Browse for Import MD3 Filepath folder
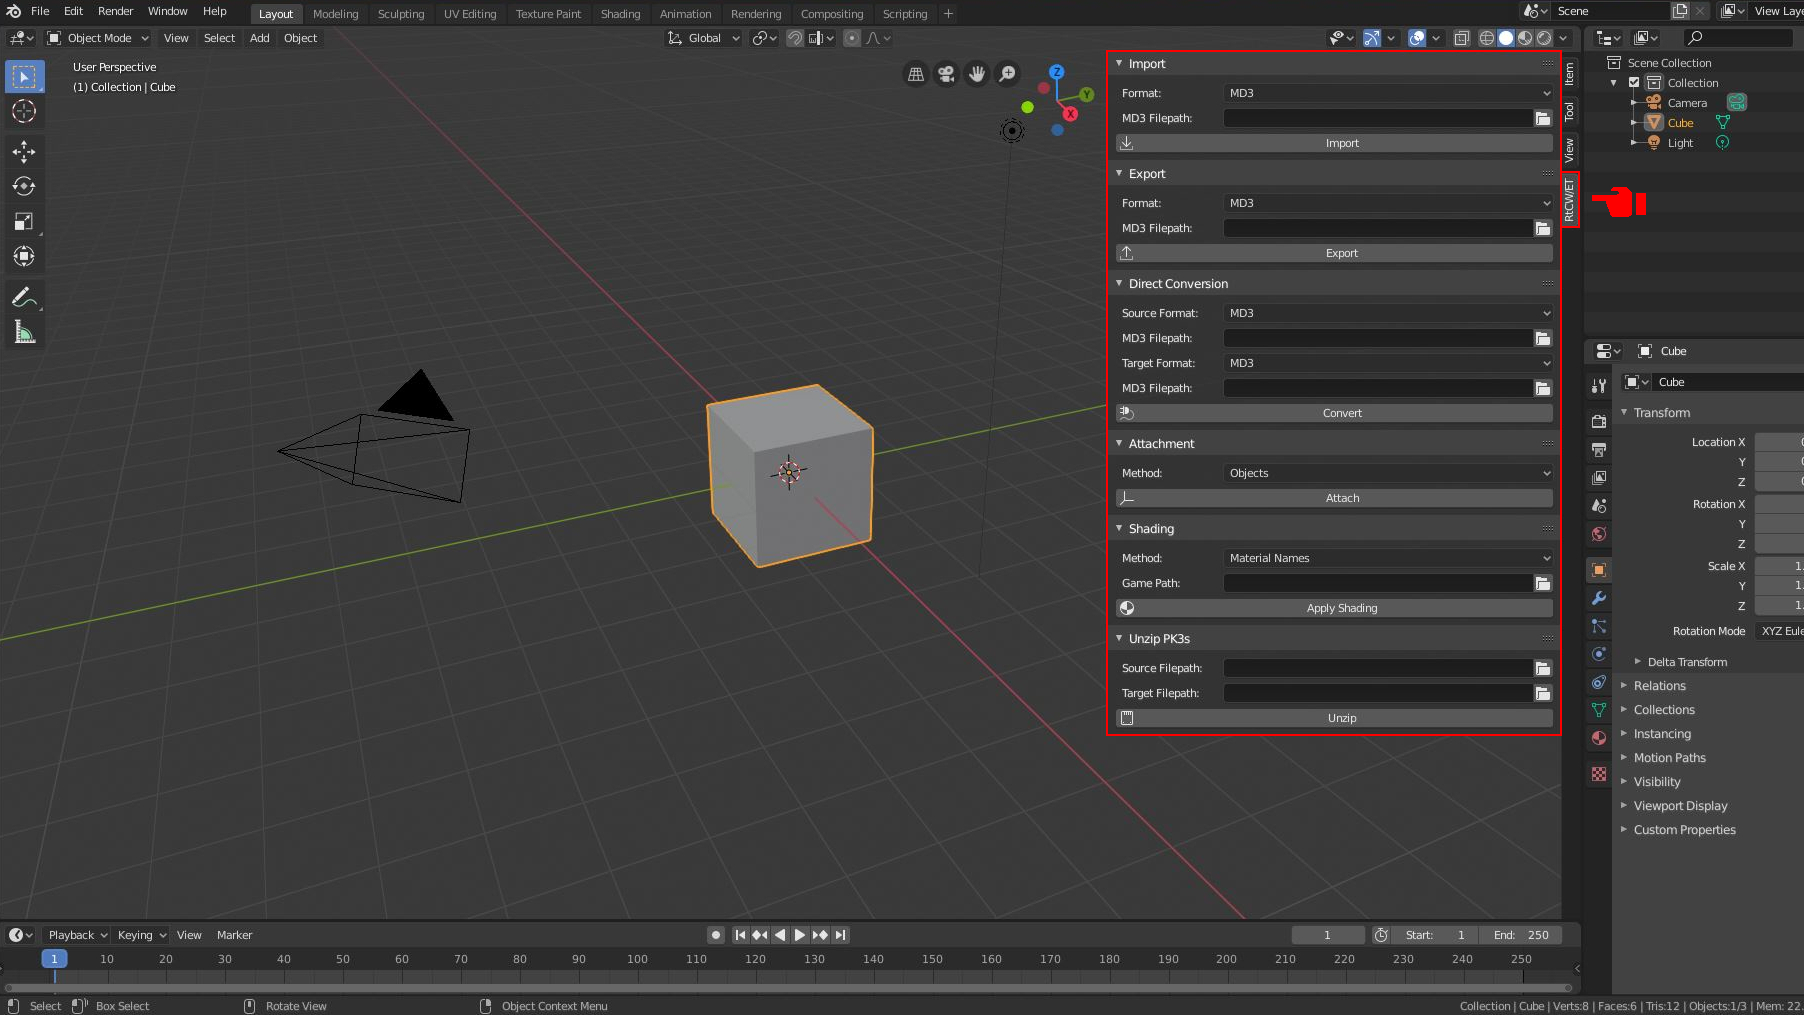Viewport: 1804px width, 1015px height. point(1543,118)
